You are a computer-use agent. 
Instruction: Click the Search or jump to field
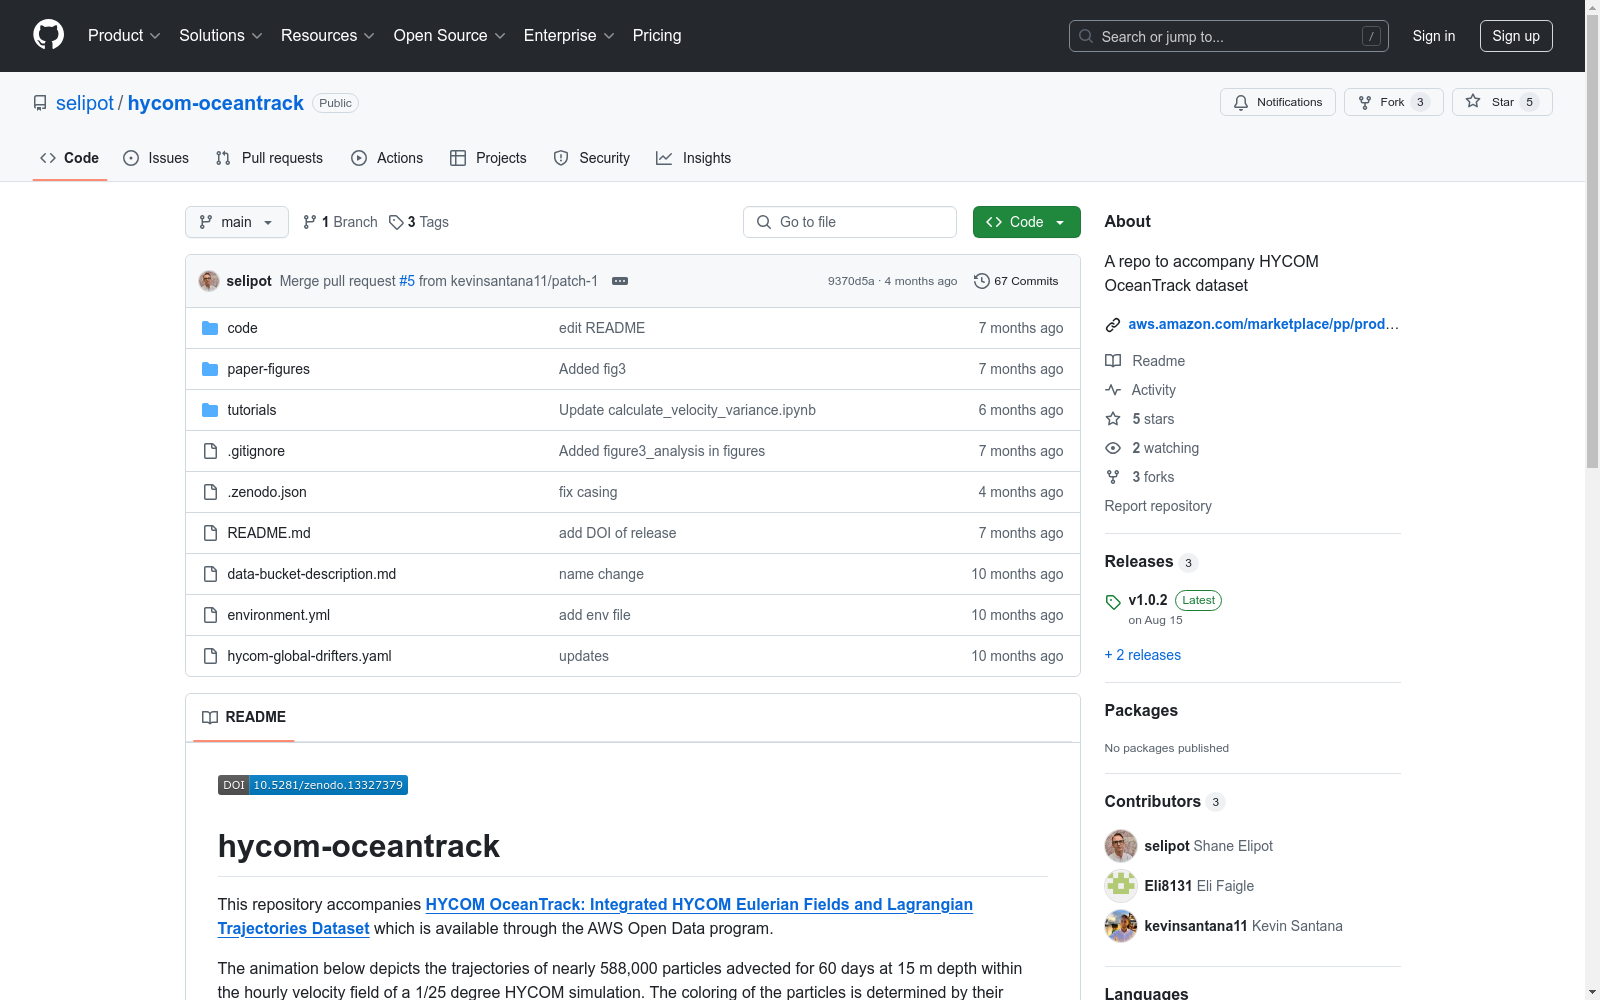pyautogui.click(x=1228, y=36)
